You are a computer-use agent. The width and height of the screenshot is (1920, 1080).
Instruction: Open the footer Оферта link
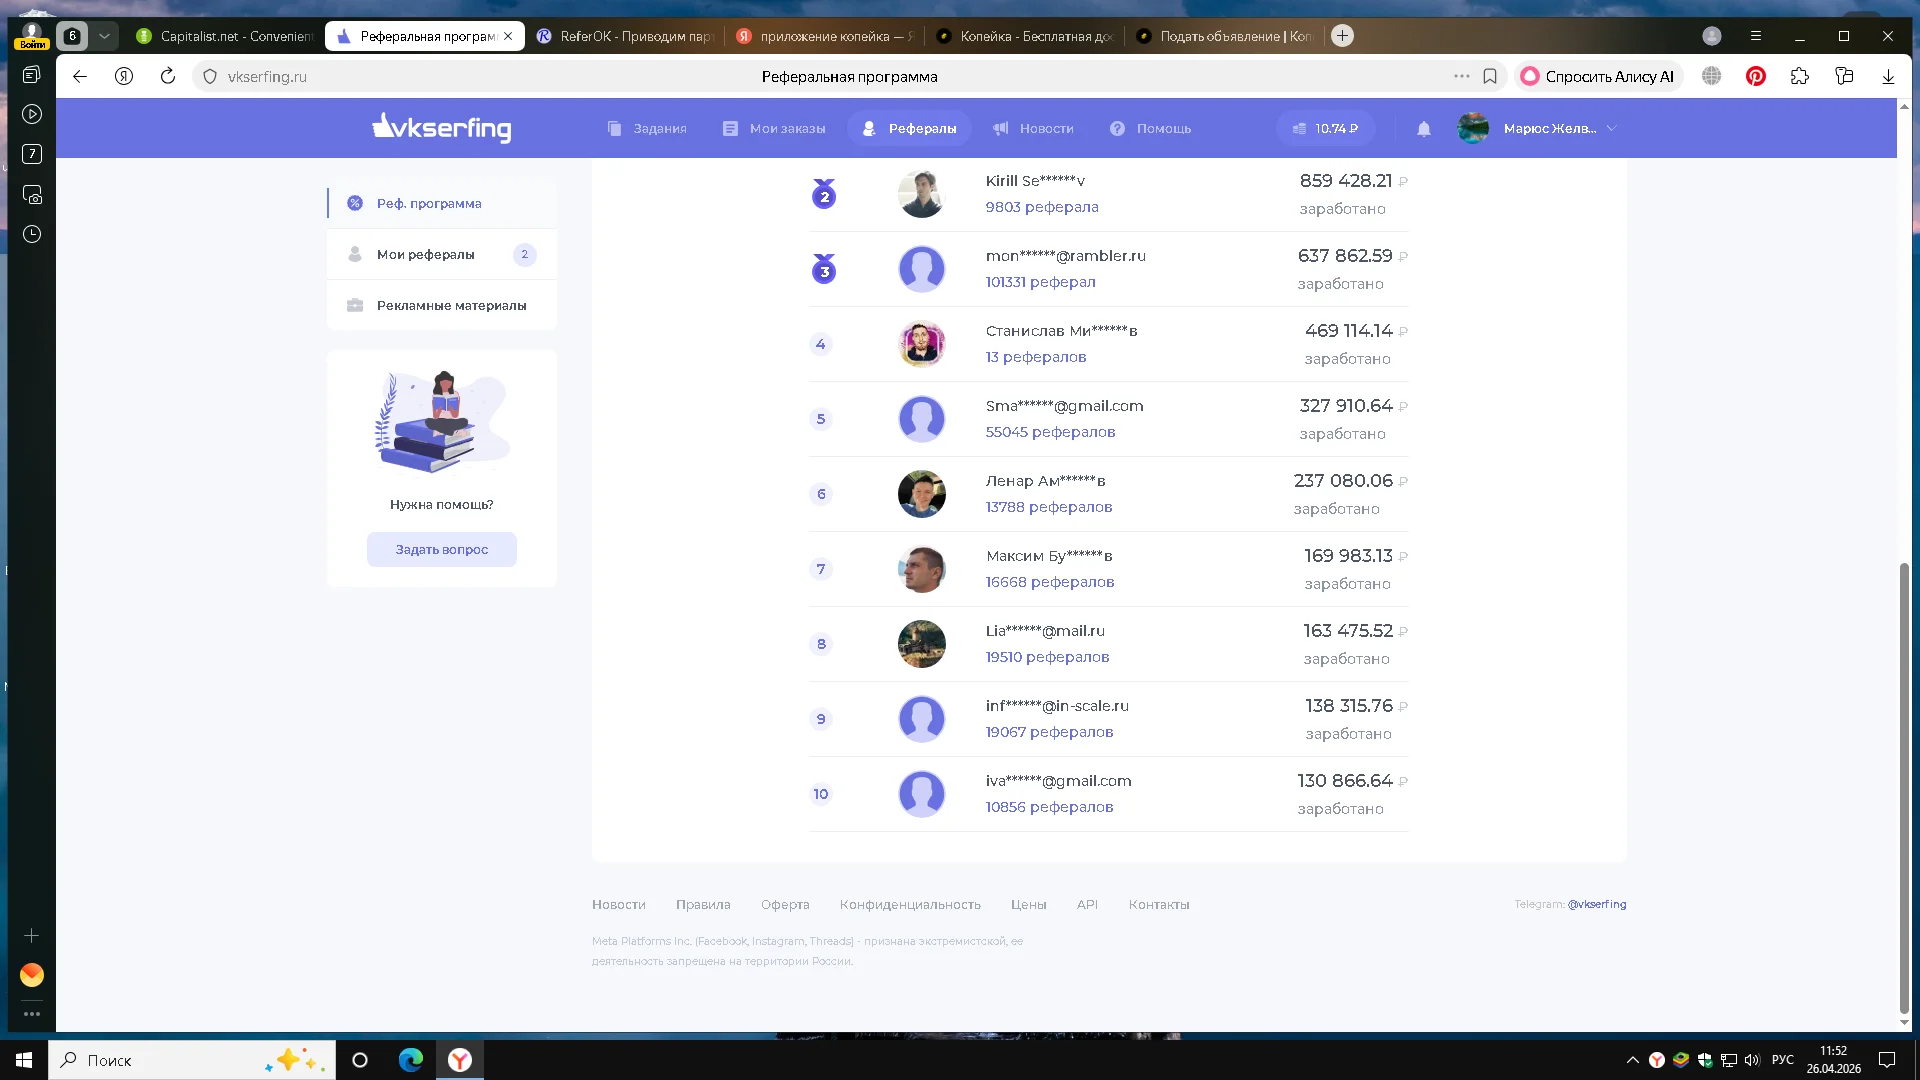click(x=785, y=904)
